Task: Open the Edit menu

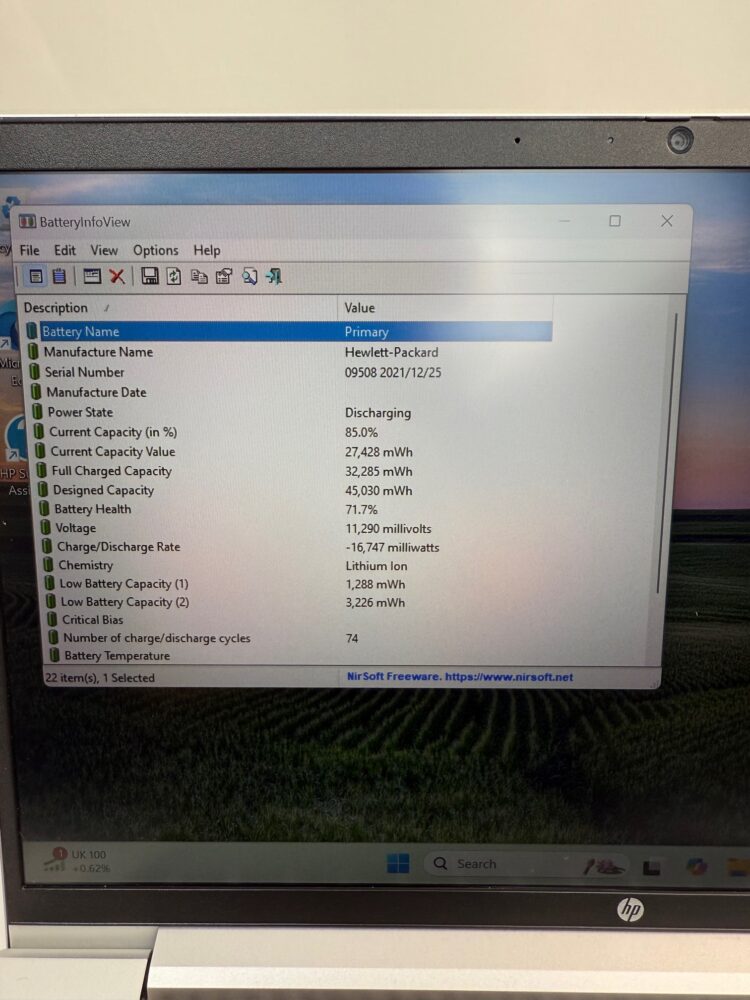Action: 65,250
